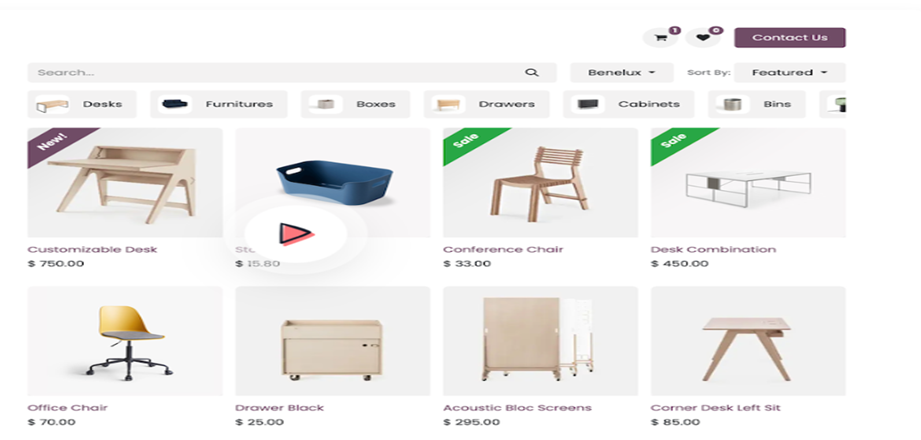Select the Furnitures category icon

174,105
